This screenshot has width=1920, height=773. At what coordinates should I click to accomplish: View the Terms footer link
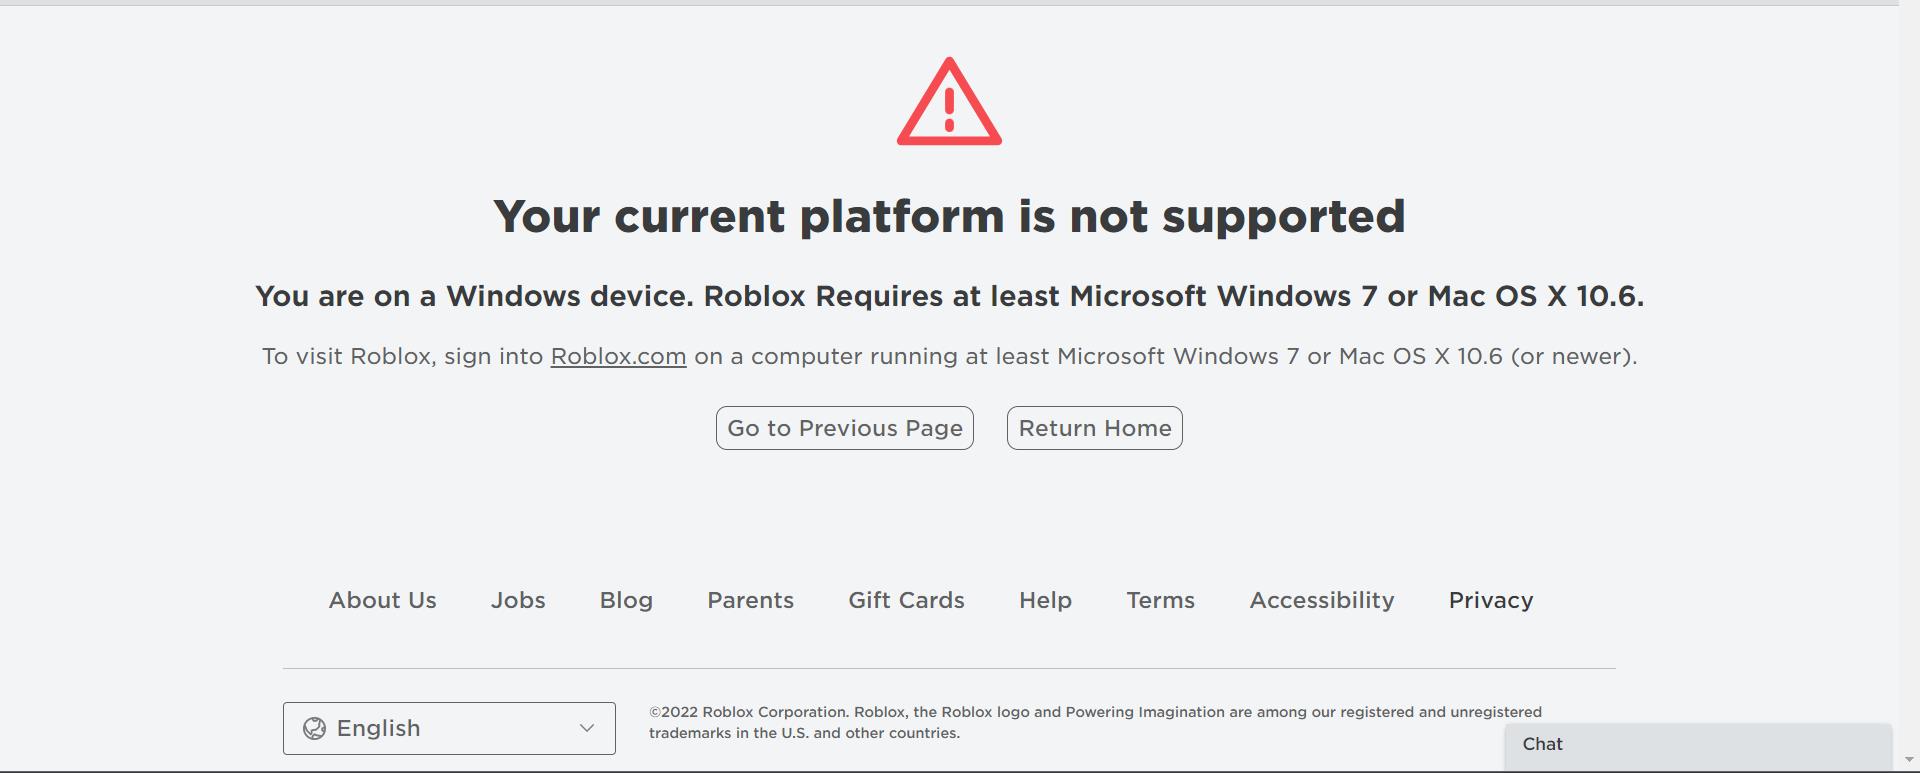coord(1161,600)
